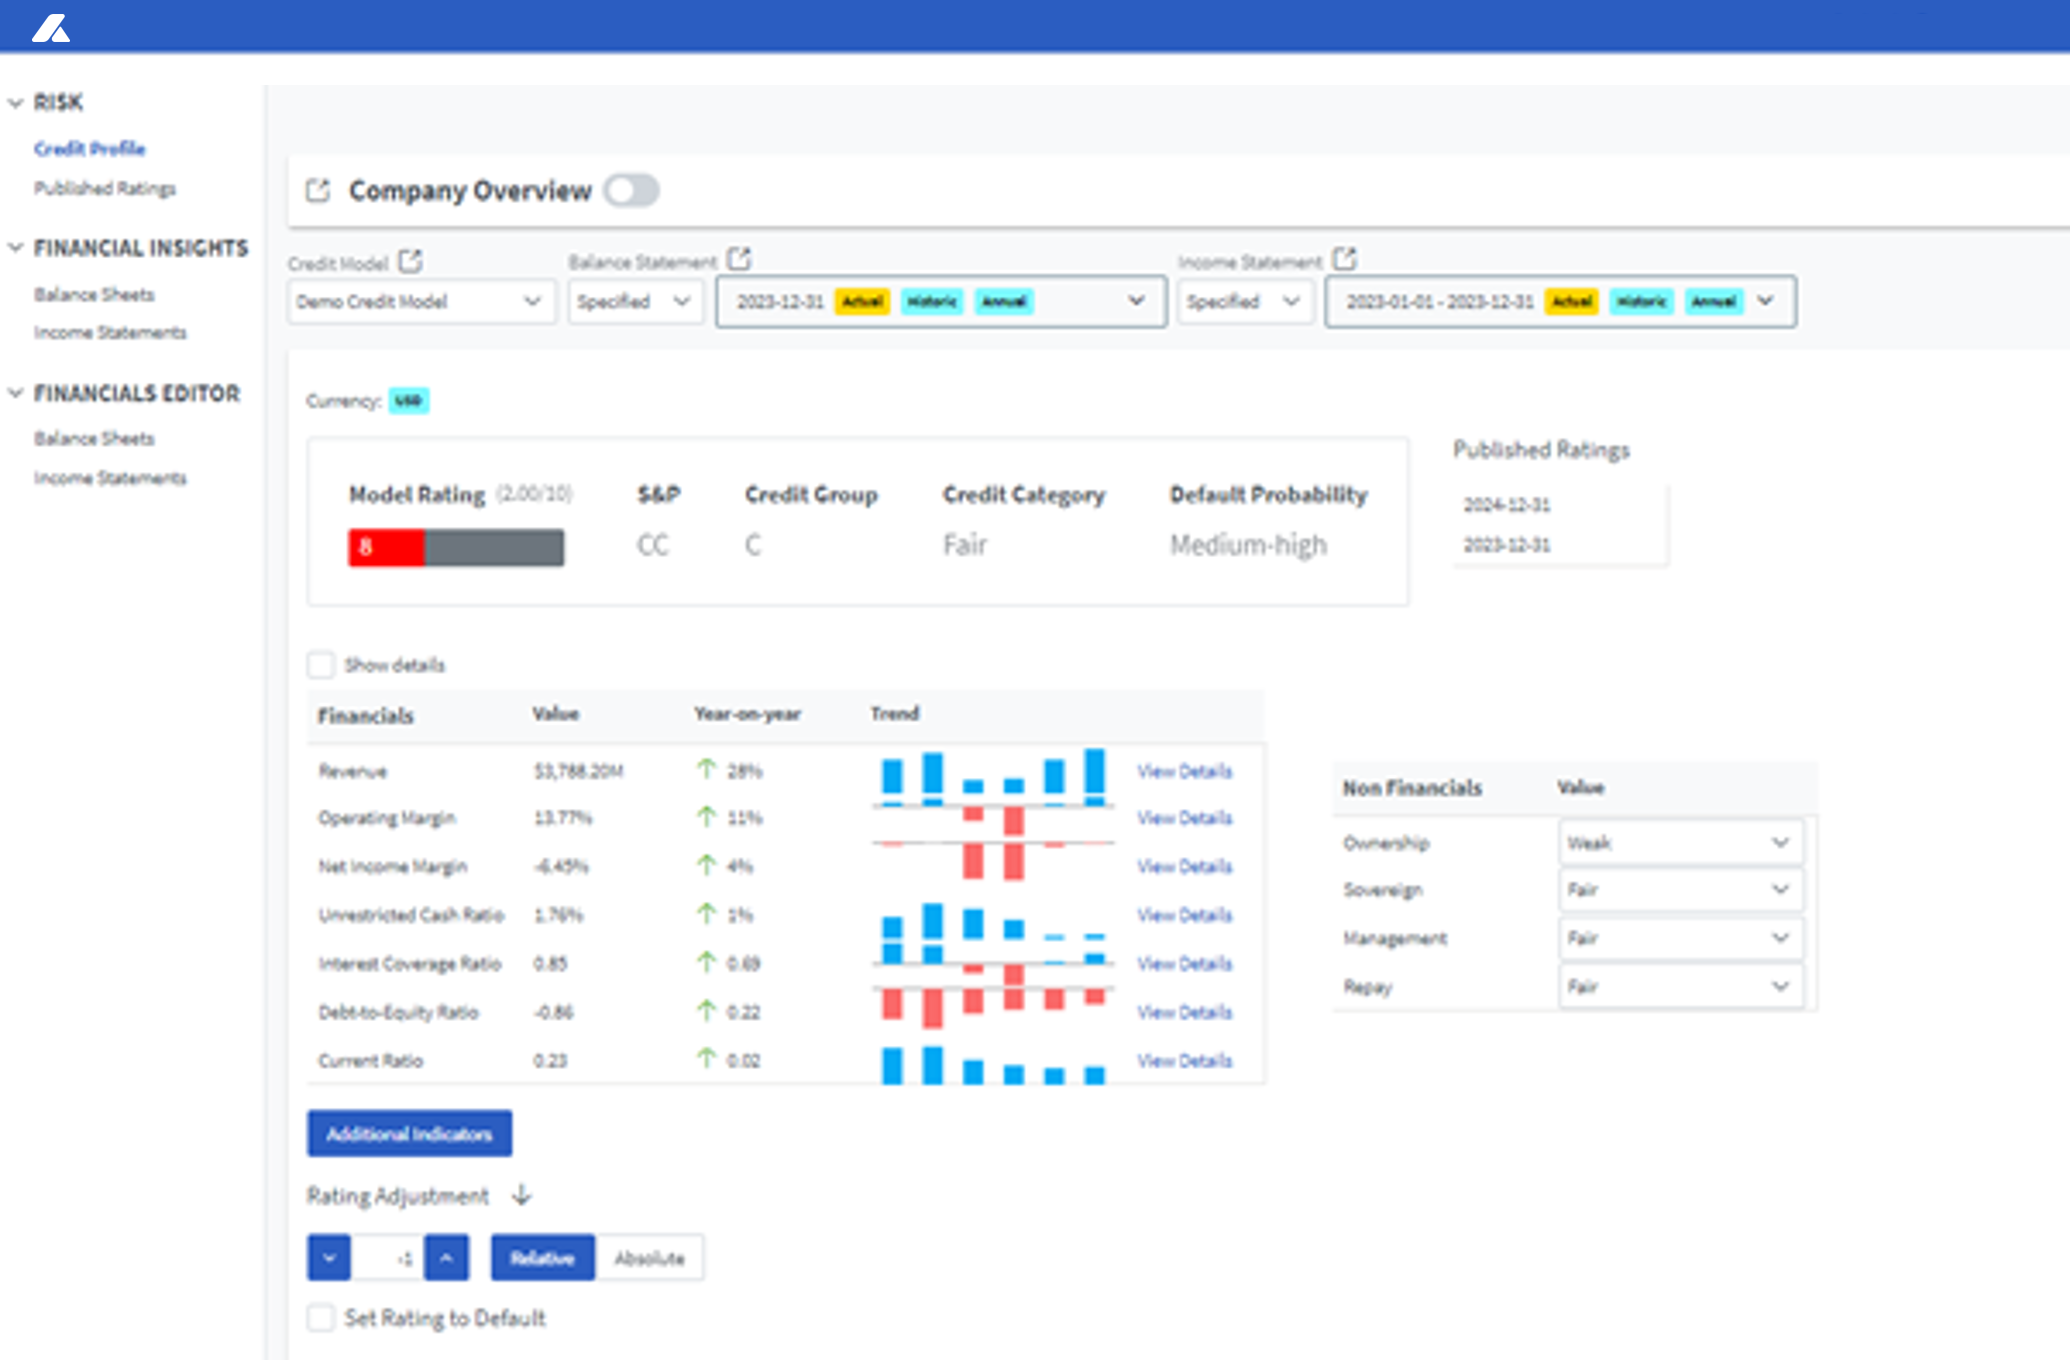Image resolution: width=2070 pixels, height=1360 pixels.
Task: Open the Sovereign value dropdown
Action: 1680,889
